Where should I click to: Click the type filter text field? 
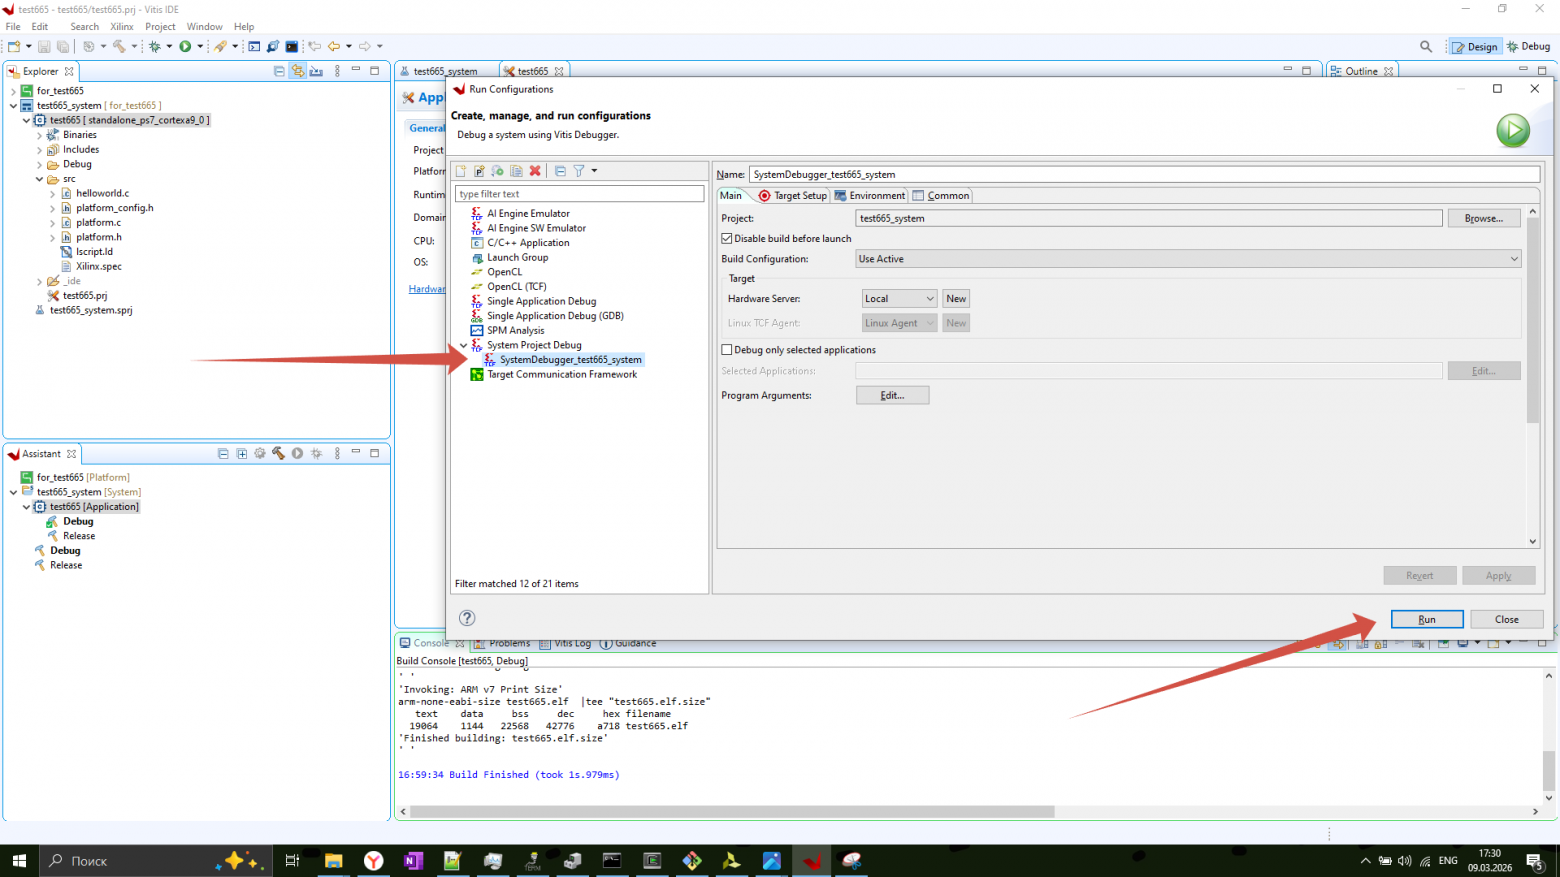coord(579,194)
